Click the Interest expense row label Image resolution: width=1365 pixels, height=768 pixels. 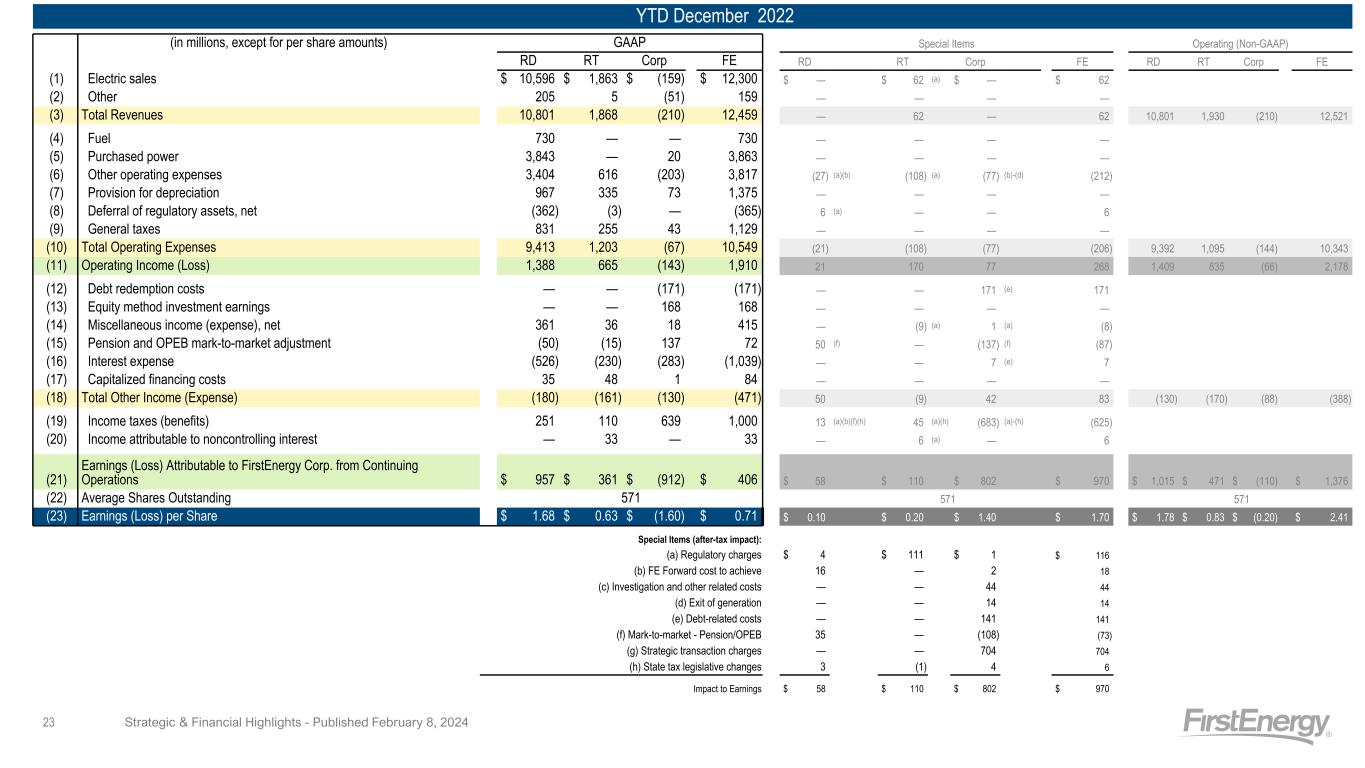point(136,360)
